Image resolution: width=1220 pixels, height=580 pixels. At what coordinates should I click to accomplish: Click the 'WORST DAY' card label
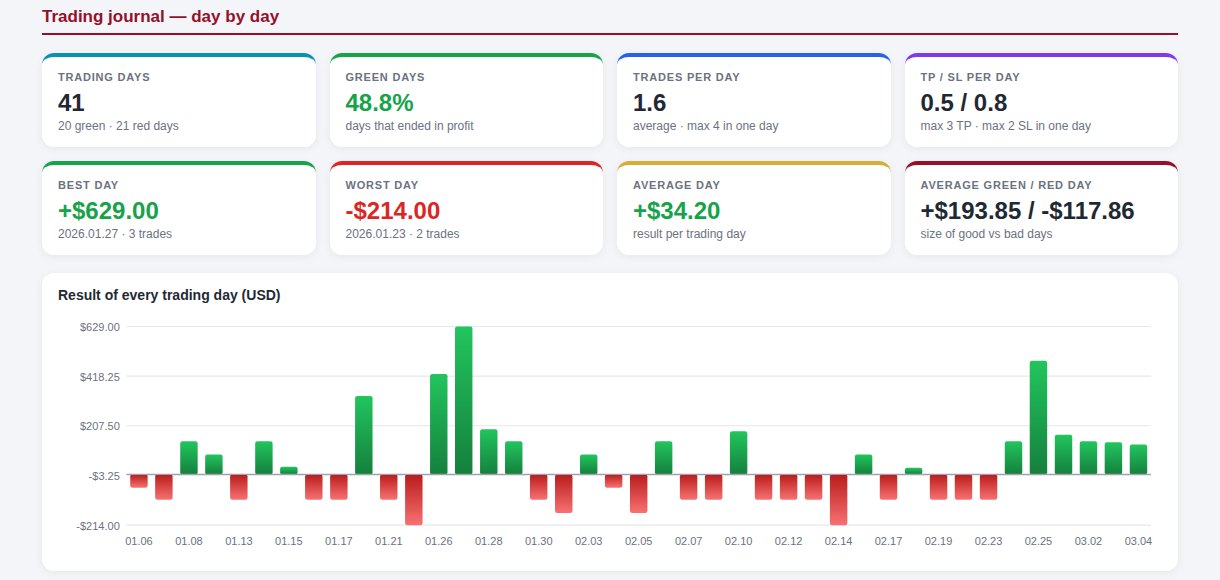coord(382,185)
